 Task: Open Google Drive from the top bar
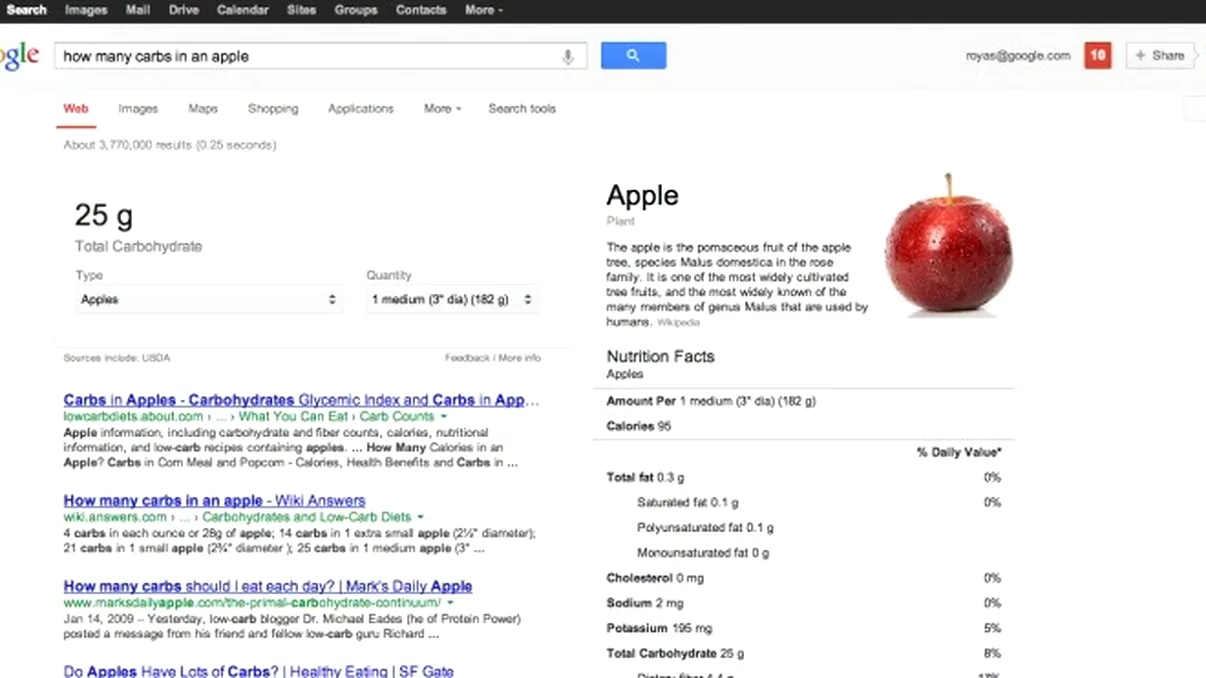coord(183,10)
